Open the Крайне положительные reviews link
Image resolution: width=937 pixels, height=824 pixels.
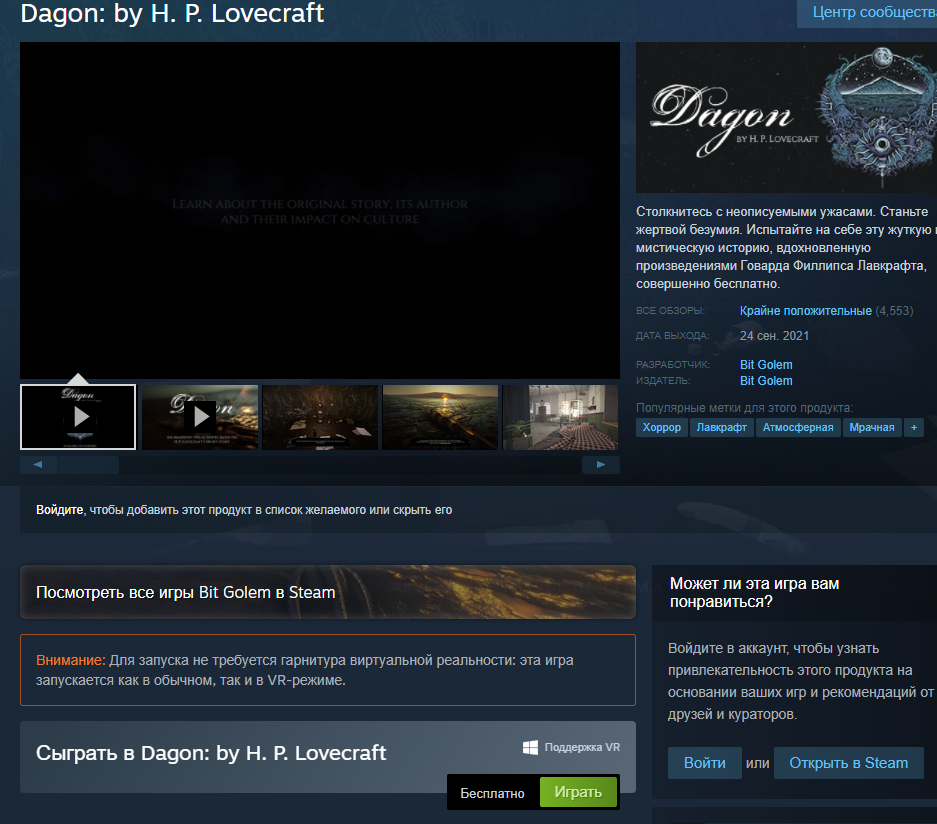coord(806,311)
